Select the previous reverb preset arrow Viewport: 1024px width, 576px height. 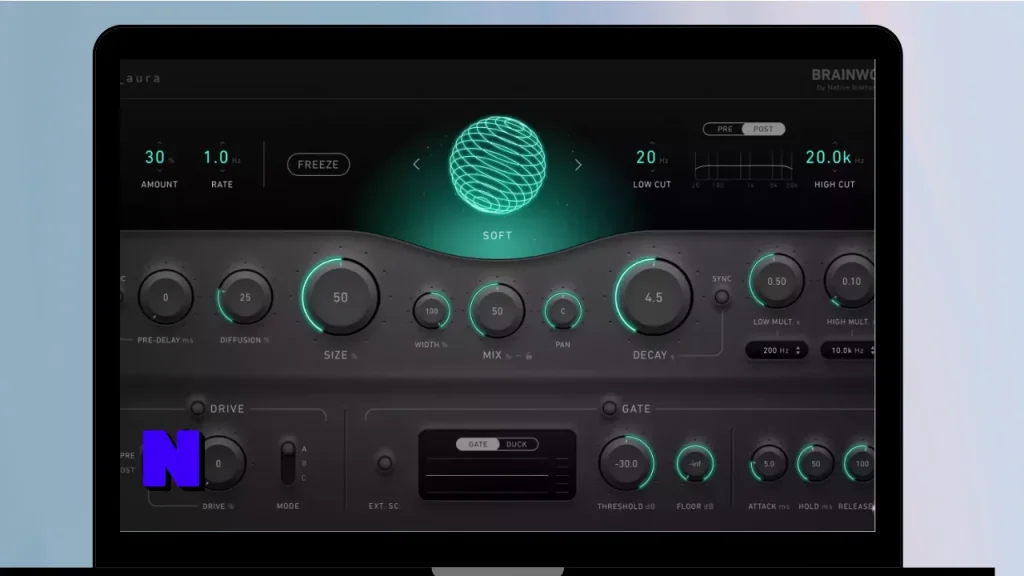click(417, 165)
